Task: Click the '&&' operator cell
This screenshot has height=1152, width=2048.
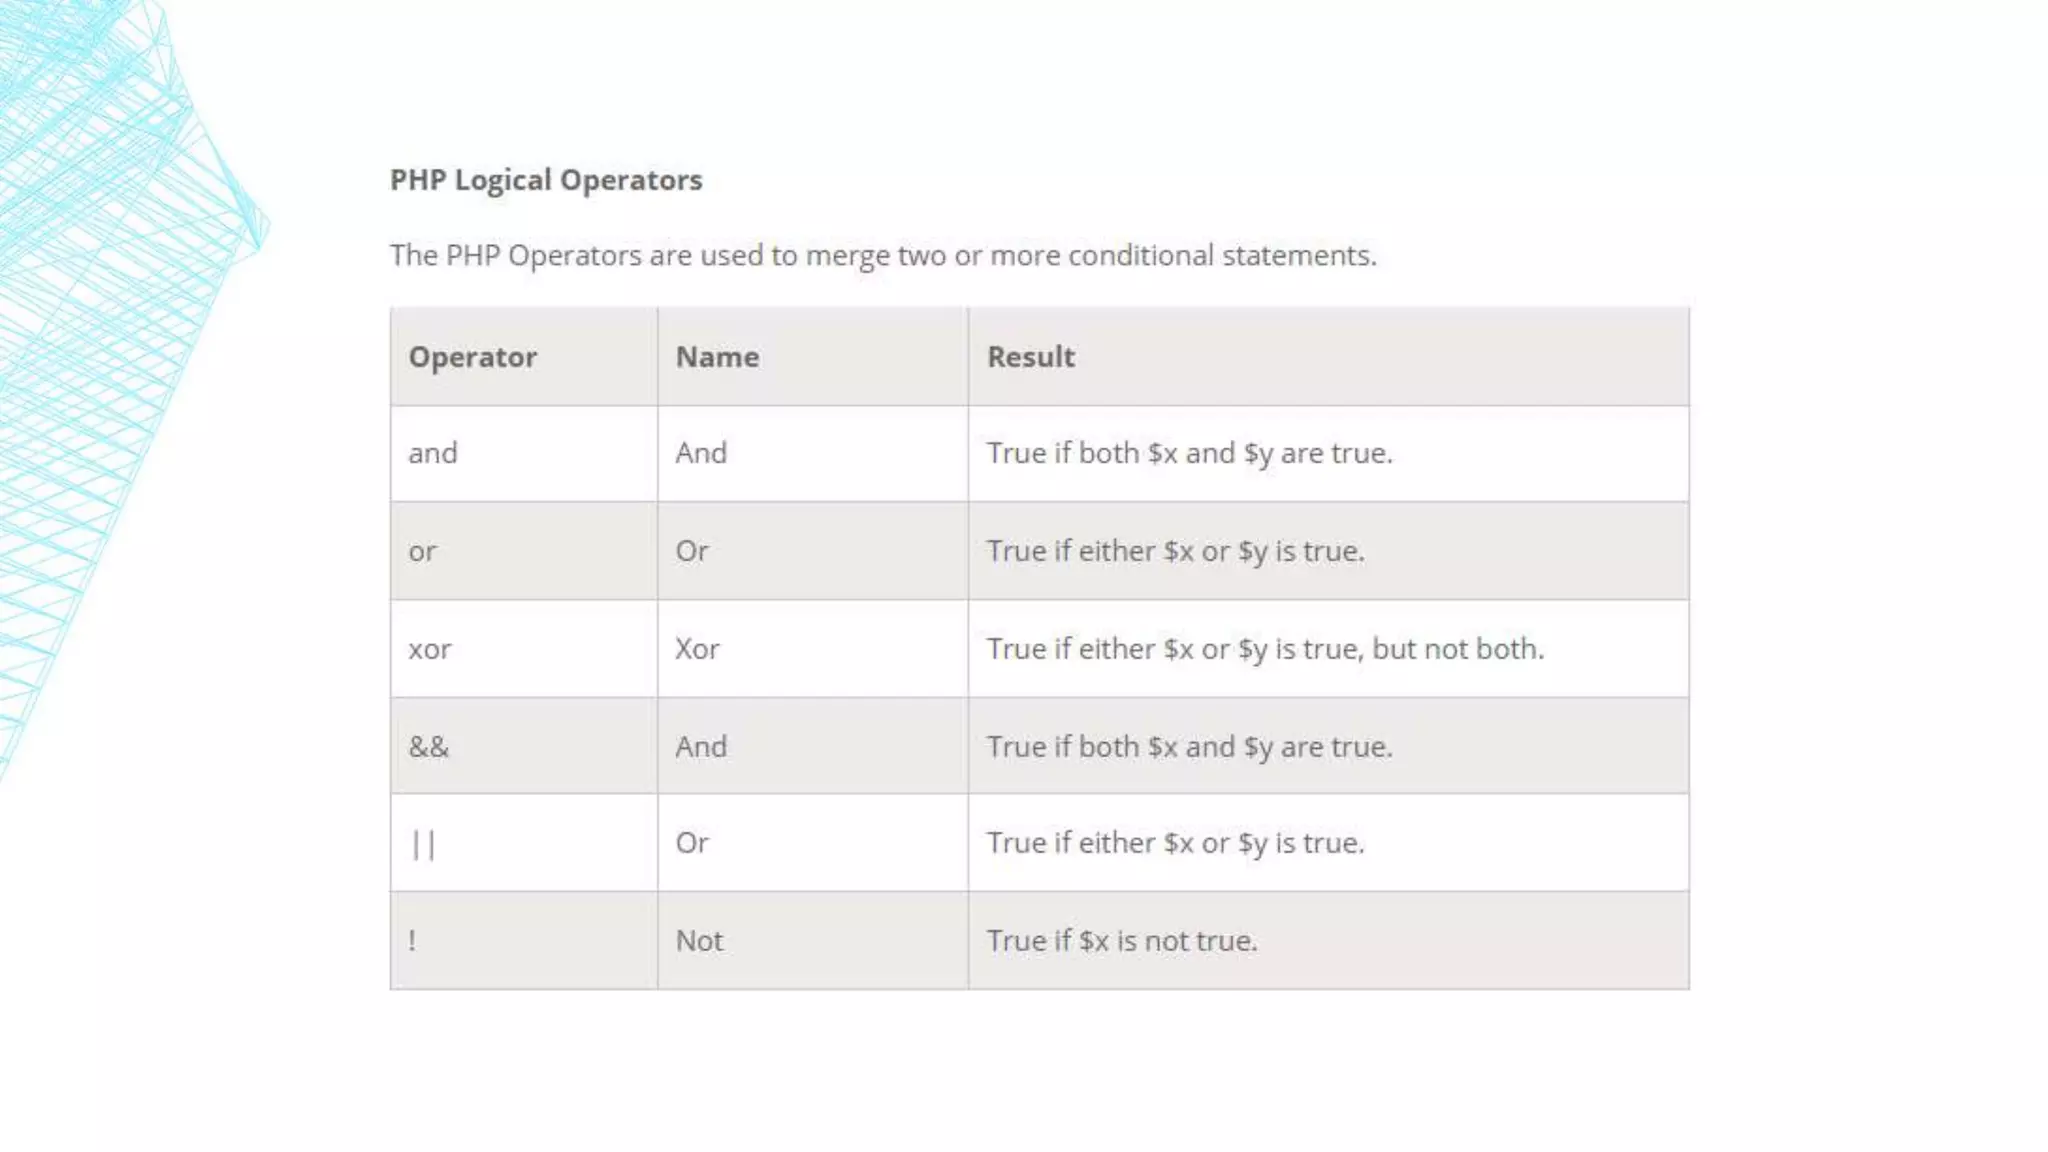Action: click(524, 746)
